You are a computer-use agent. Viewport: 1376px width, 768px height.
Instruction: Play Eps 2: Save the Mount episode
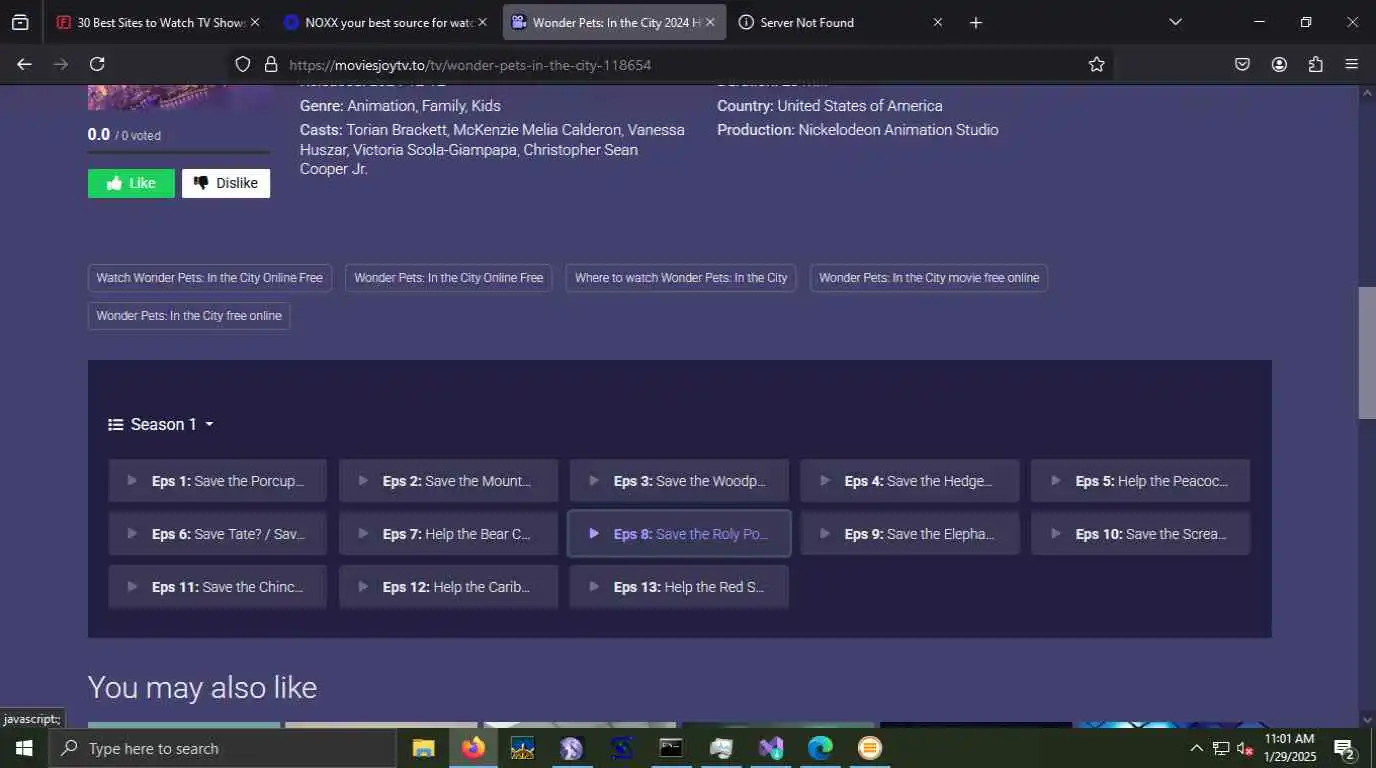point(448,481)
